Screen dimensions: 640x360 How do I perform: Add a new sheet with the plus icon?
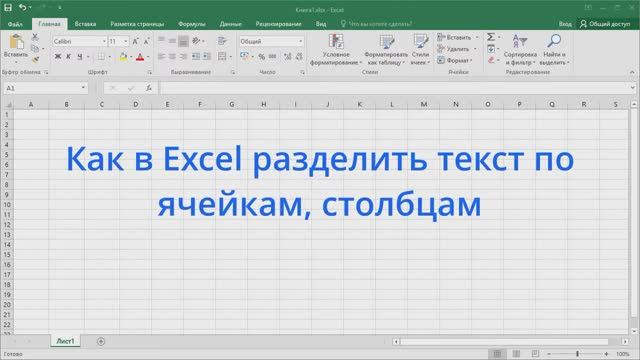click(x=101, y=341)
